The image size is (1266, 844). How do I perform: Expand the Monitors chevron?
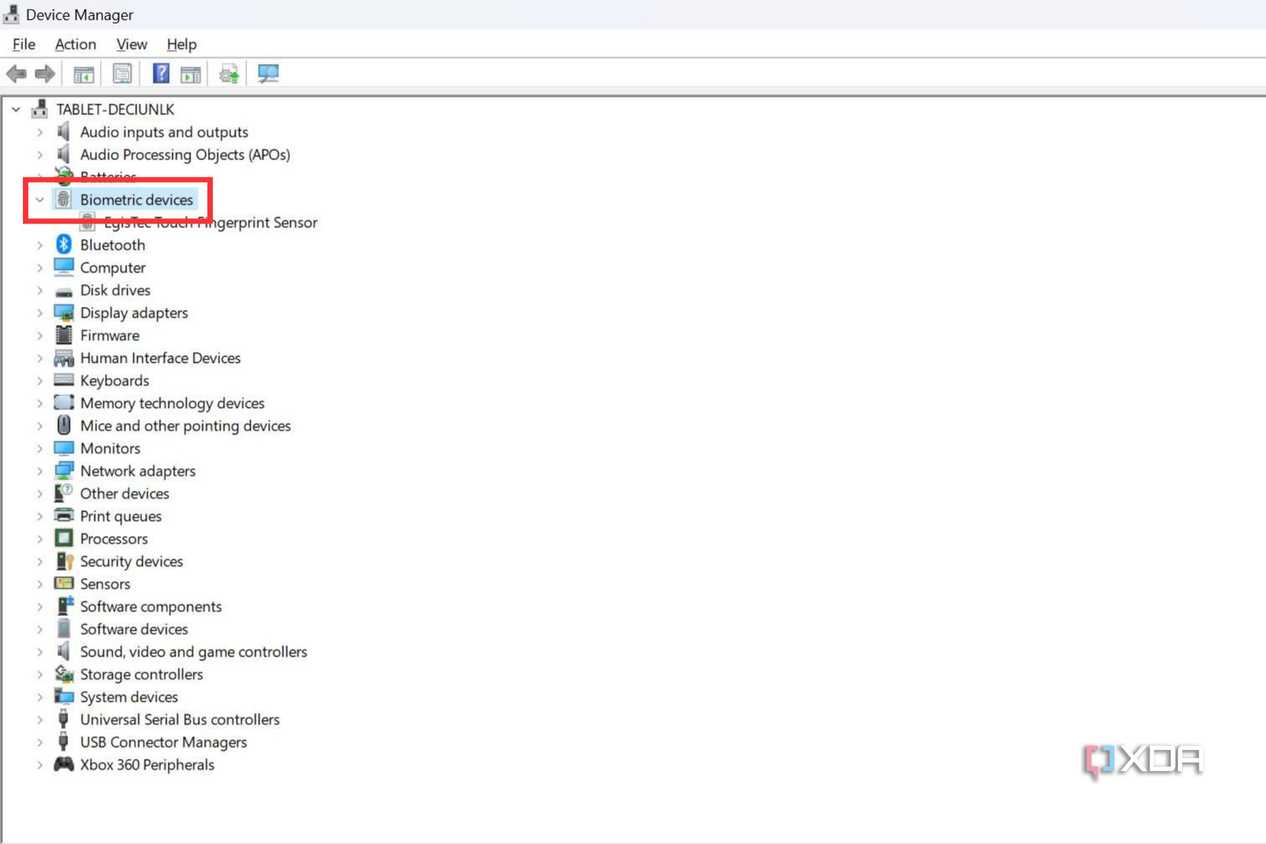[x=40, y=448]
